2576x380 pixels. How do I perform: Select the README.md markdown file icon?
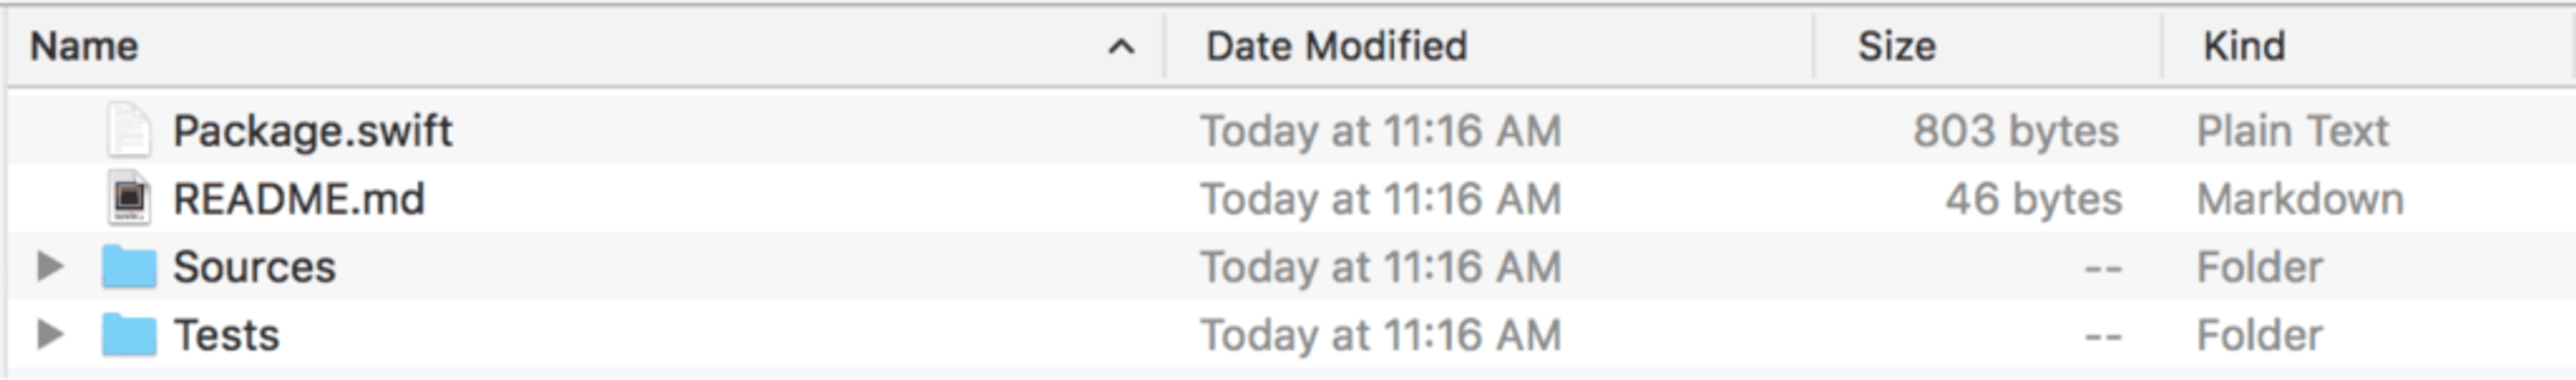[129, 198]
